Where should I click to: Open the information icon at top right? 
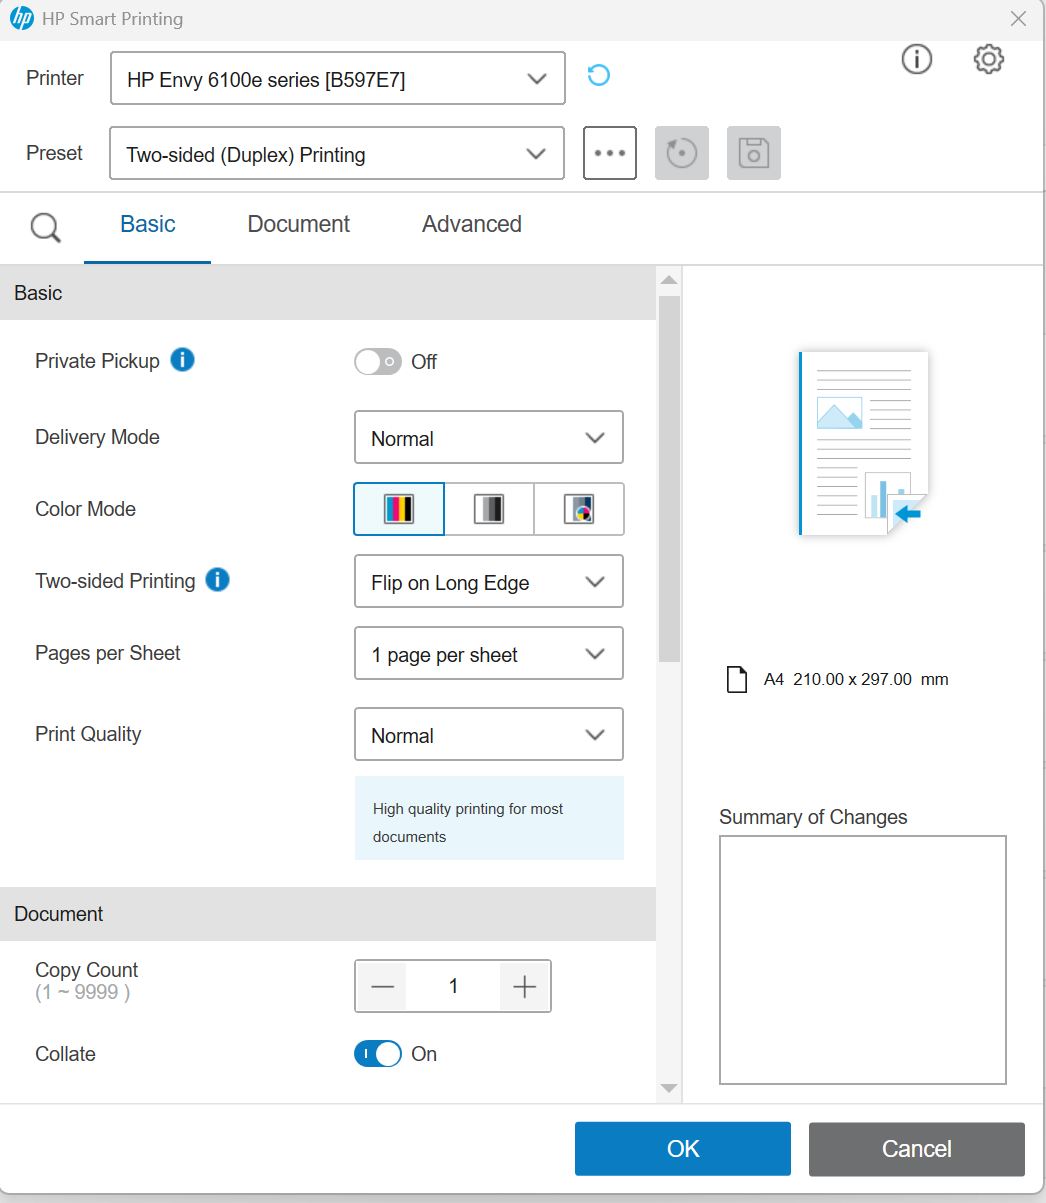coord(917,60)
